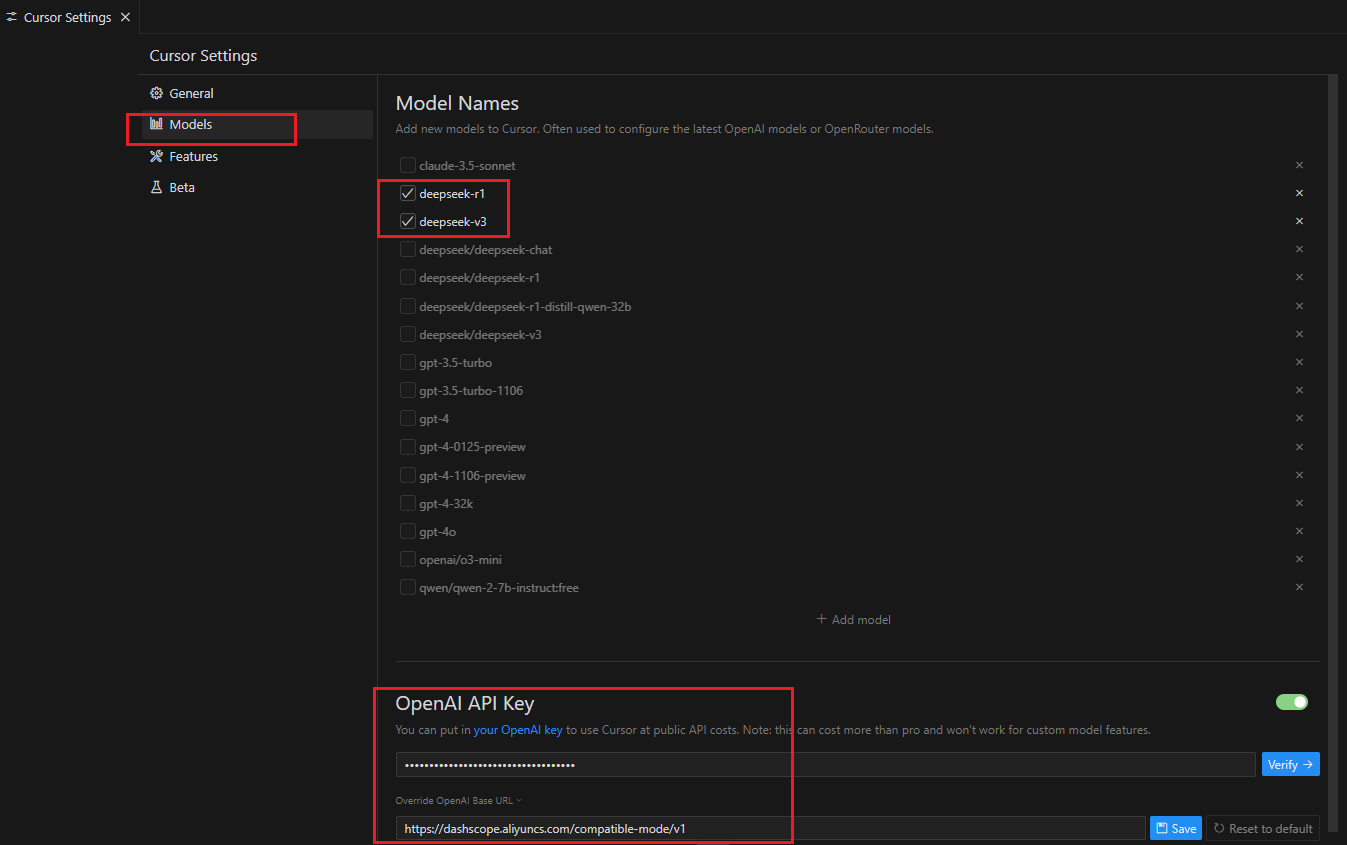Viewport: 1347px width, 845px height.
Task: Click the Add model option
Action: 853,619
